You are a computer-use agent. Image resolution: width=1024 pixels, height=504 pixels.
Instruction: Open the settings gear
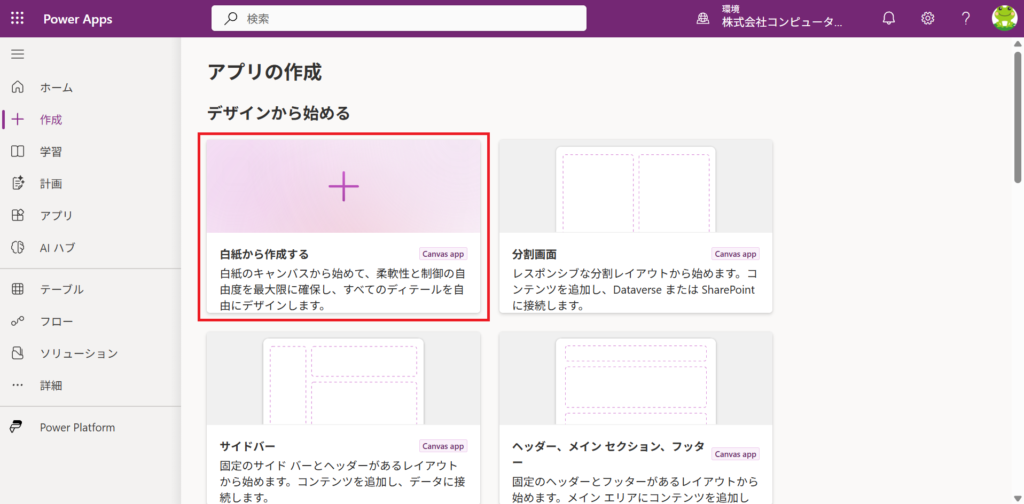pyautogui.click(x=927, y=18)
